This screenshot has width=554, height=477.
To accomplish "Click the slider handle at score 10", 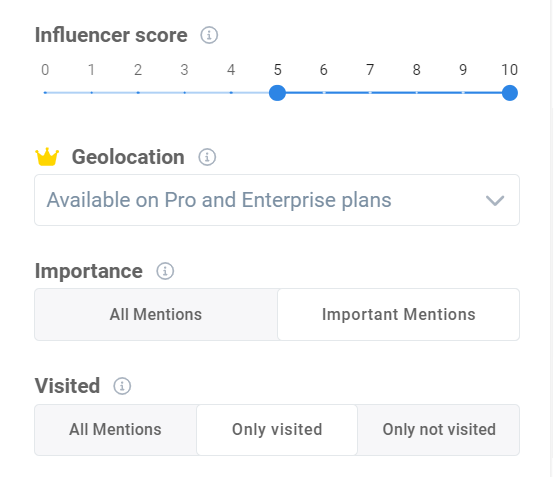I will (509, 93).
